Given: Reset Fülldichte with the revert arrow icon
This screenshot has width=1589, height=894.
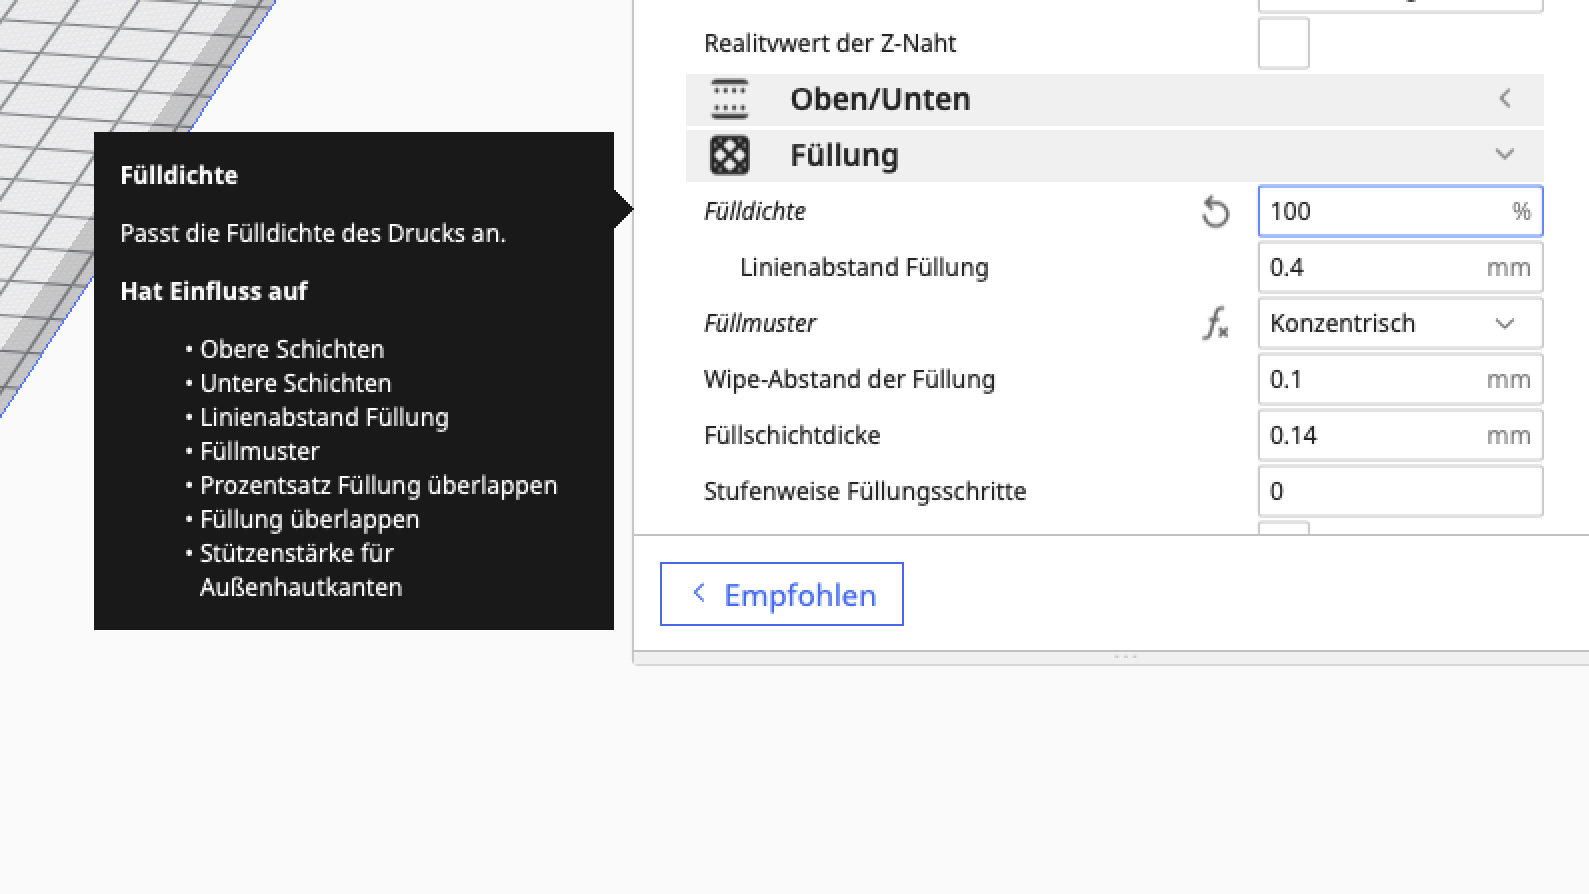Looking at the screenshot, I should point(1215,212).
